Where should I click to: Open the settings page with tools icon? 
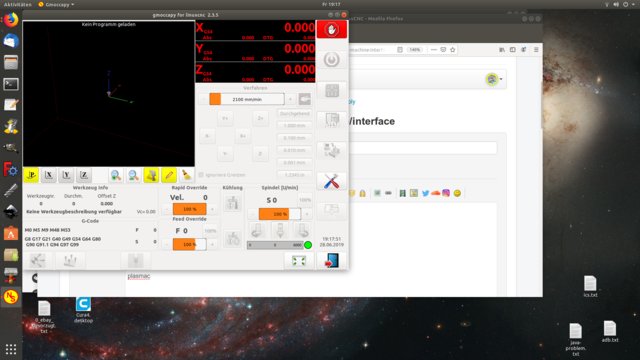(x=332, y=181)
